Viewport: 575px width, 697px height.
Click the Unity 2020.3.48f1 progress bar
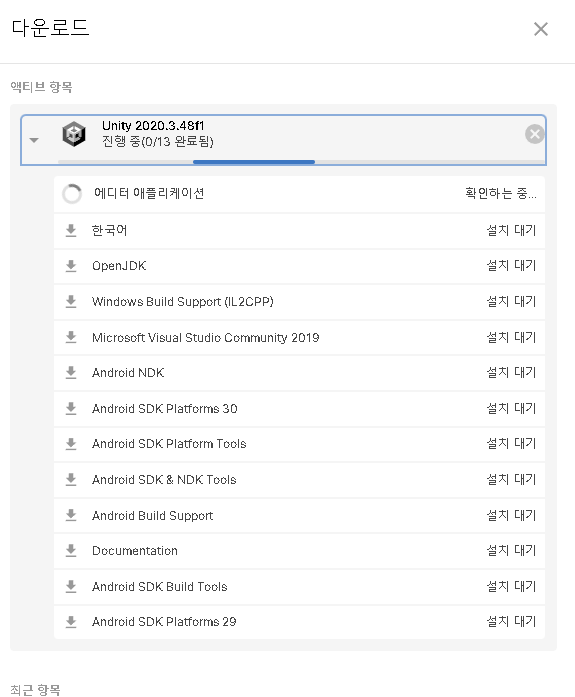point(301,162)
